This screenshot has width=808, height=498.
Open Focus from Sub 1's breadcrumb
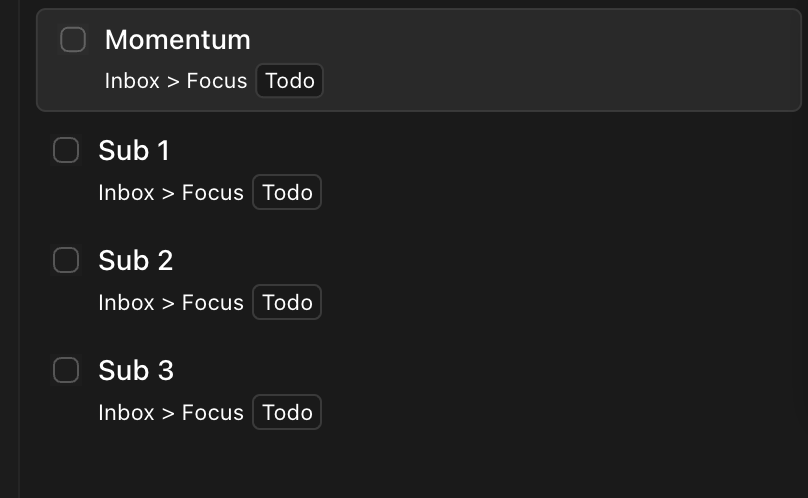click(213, 193)
